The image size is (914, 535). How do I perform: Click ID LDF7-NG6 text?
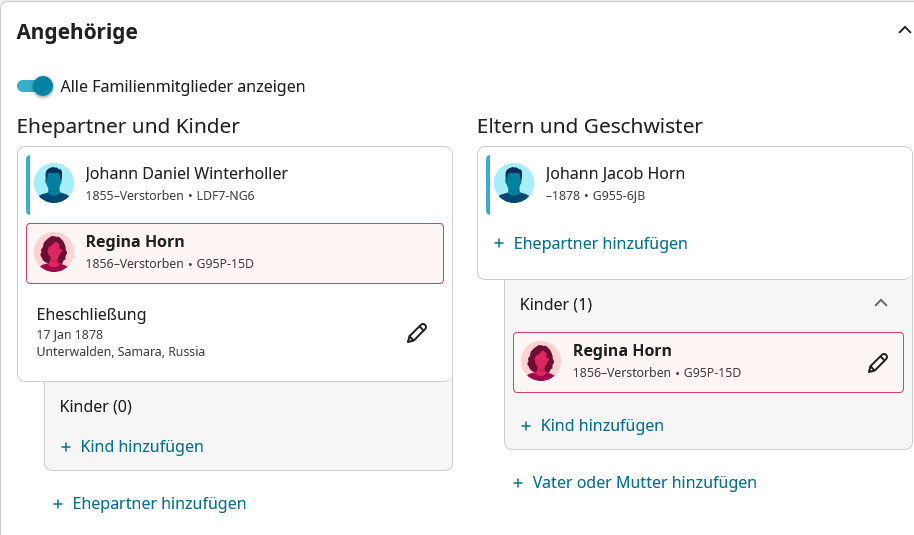click(x=226, y=196)
